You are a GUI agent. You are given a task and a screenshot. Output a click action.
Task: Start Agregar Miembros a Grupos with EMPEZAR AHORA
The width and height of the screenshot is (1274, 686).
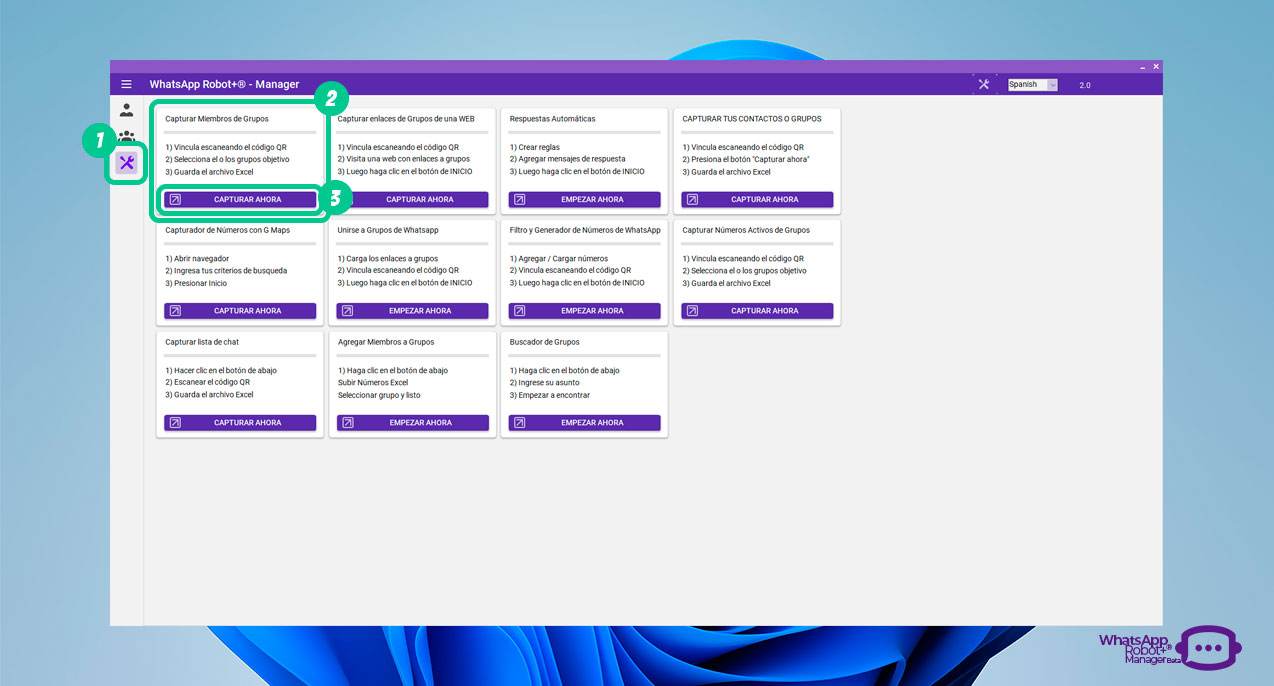click(x=412, y=422)
